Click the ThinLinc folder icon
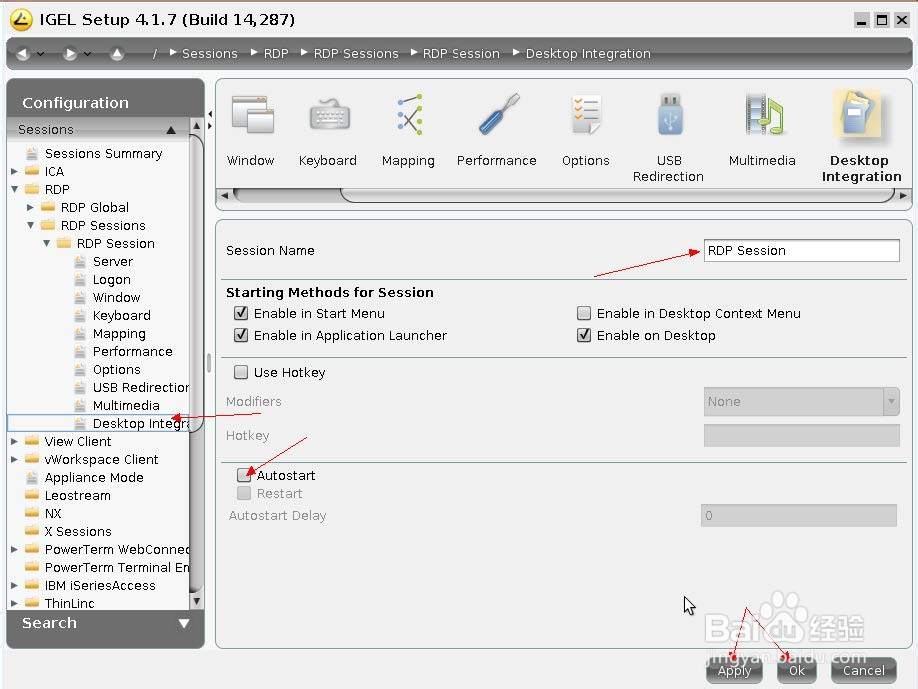918x689 pixels. click(32, 602)
